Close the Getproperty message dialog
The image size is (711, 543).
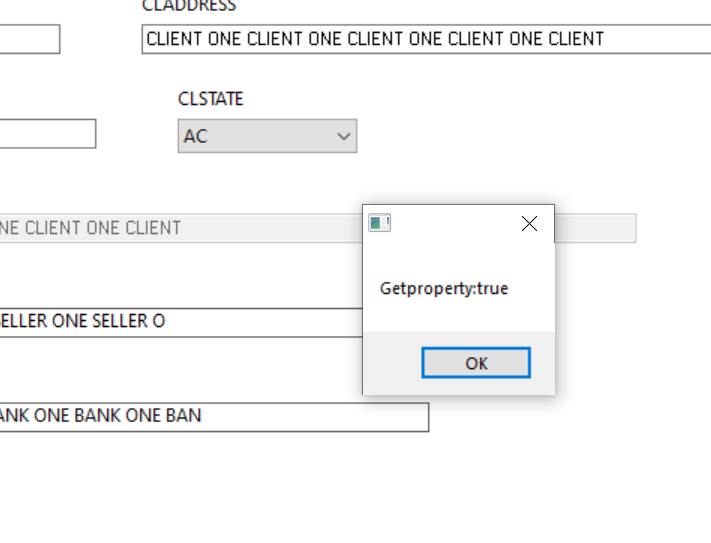[529, 224]
